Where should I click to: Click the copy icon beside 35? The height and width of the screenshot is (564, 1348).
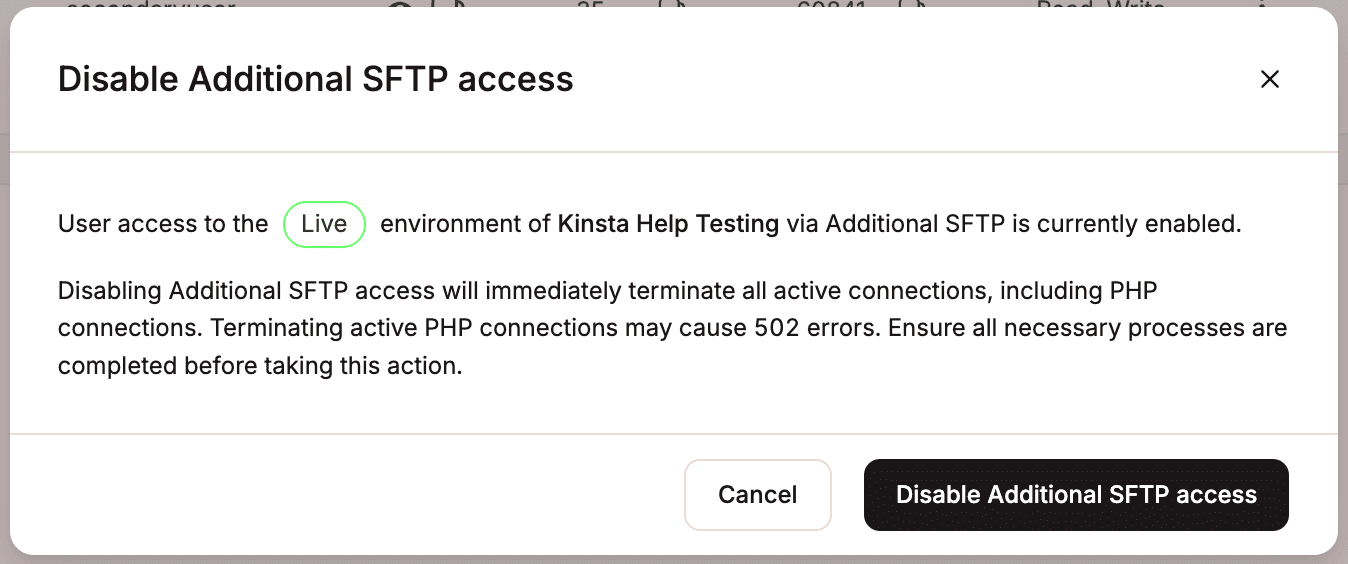point(672,6)
